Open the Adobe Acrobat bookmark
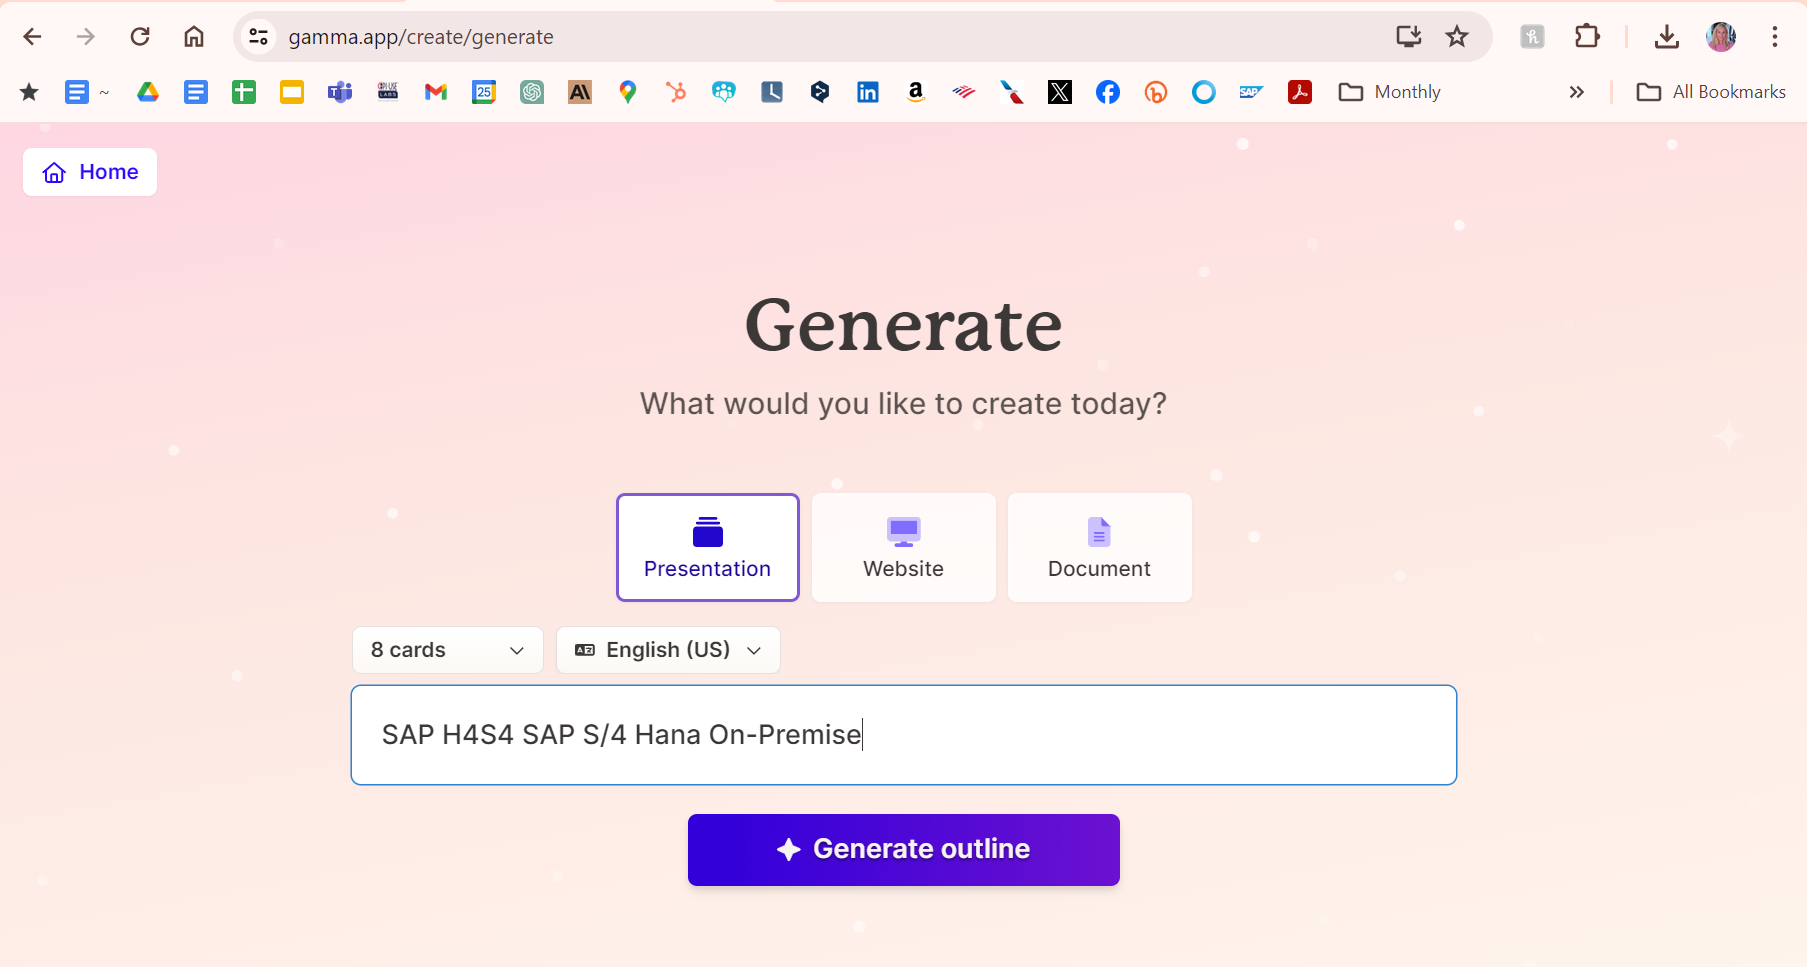Screen dimensions: 1807x967 pos(1299,92)
